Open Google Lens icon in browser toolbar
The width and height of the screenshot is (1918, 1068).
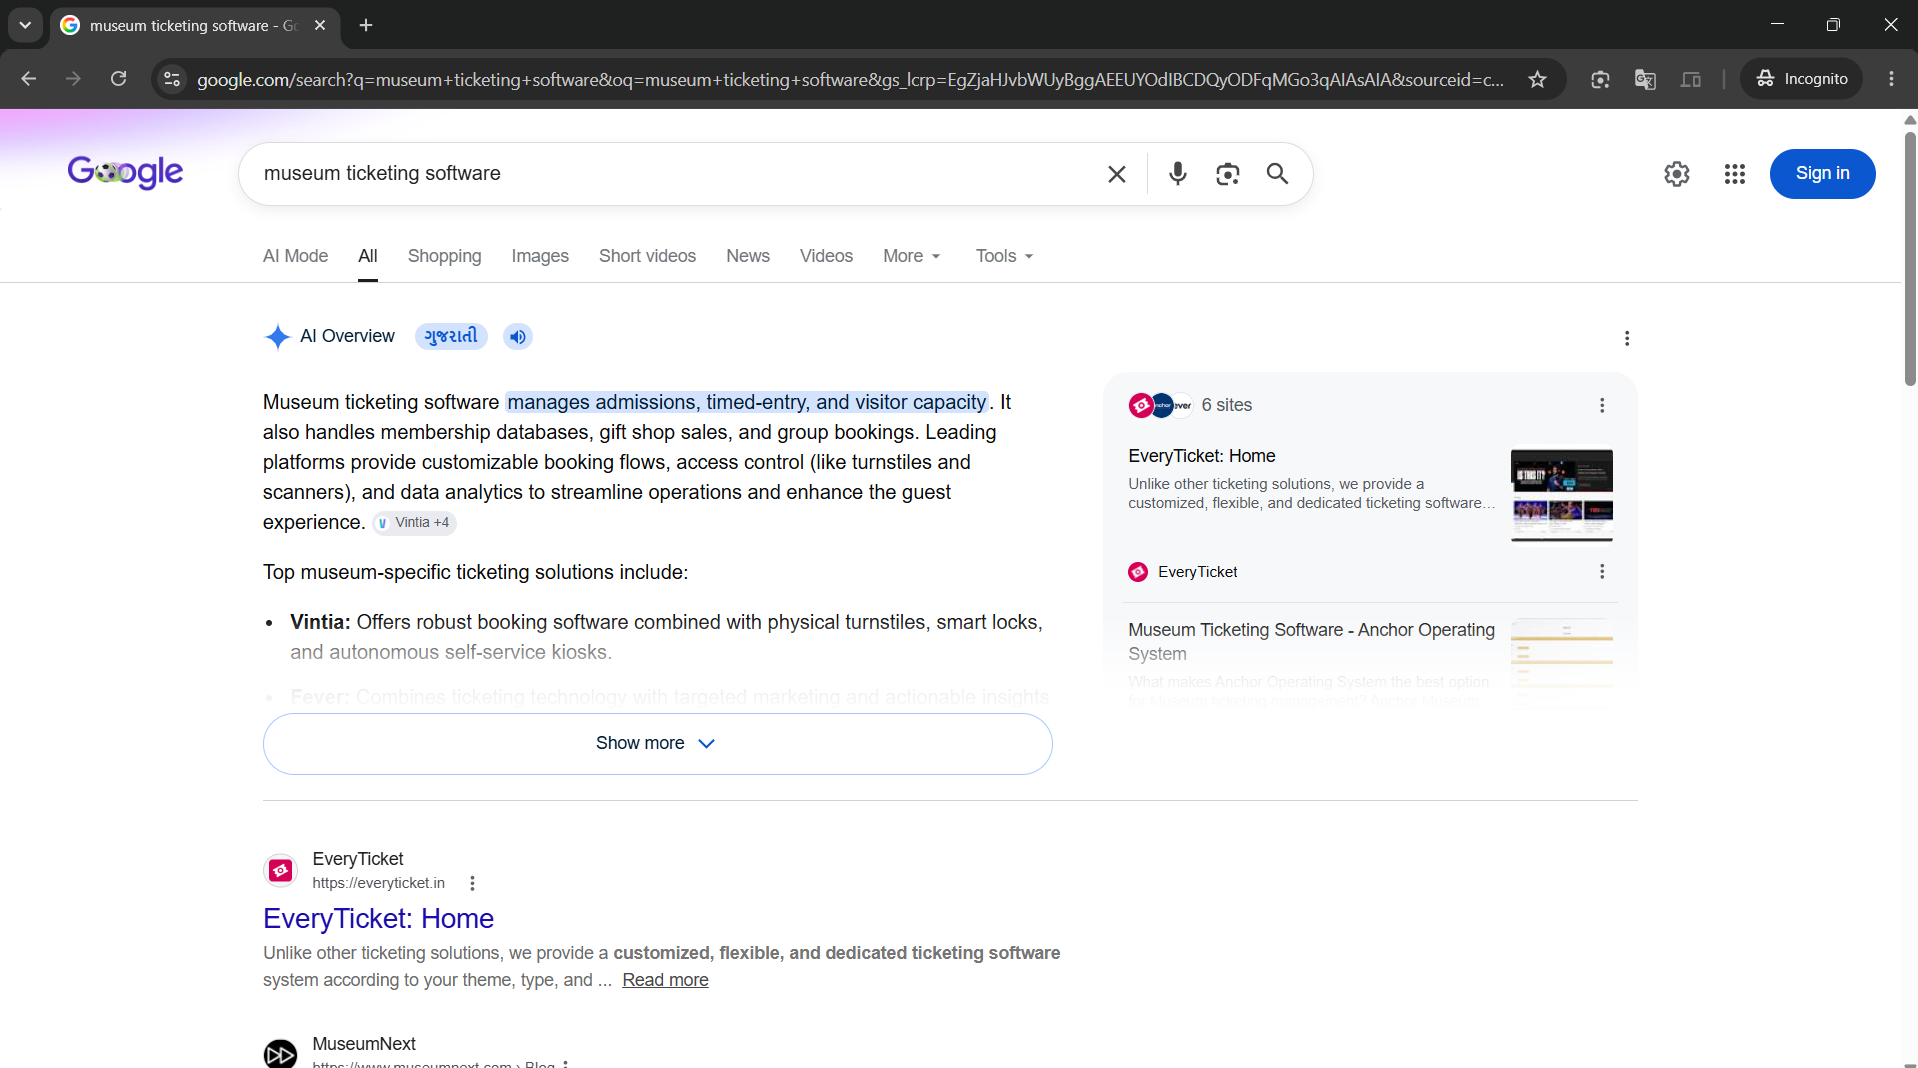tap(1600, 79)
